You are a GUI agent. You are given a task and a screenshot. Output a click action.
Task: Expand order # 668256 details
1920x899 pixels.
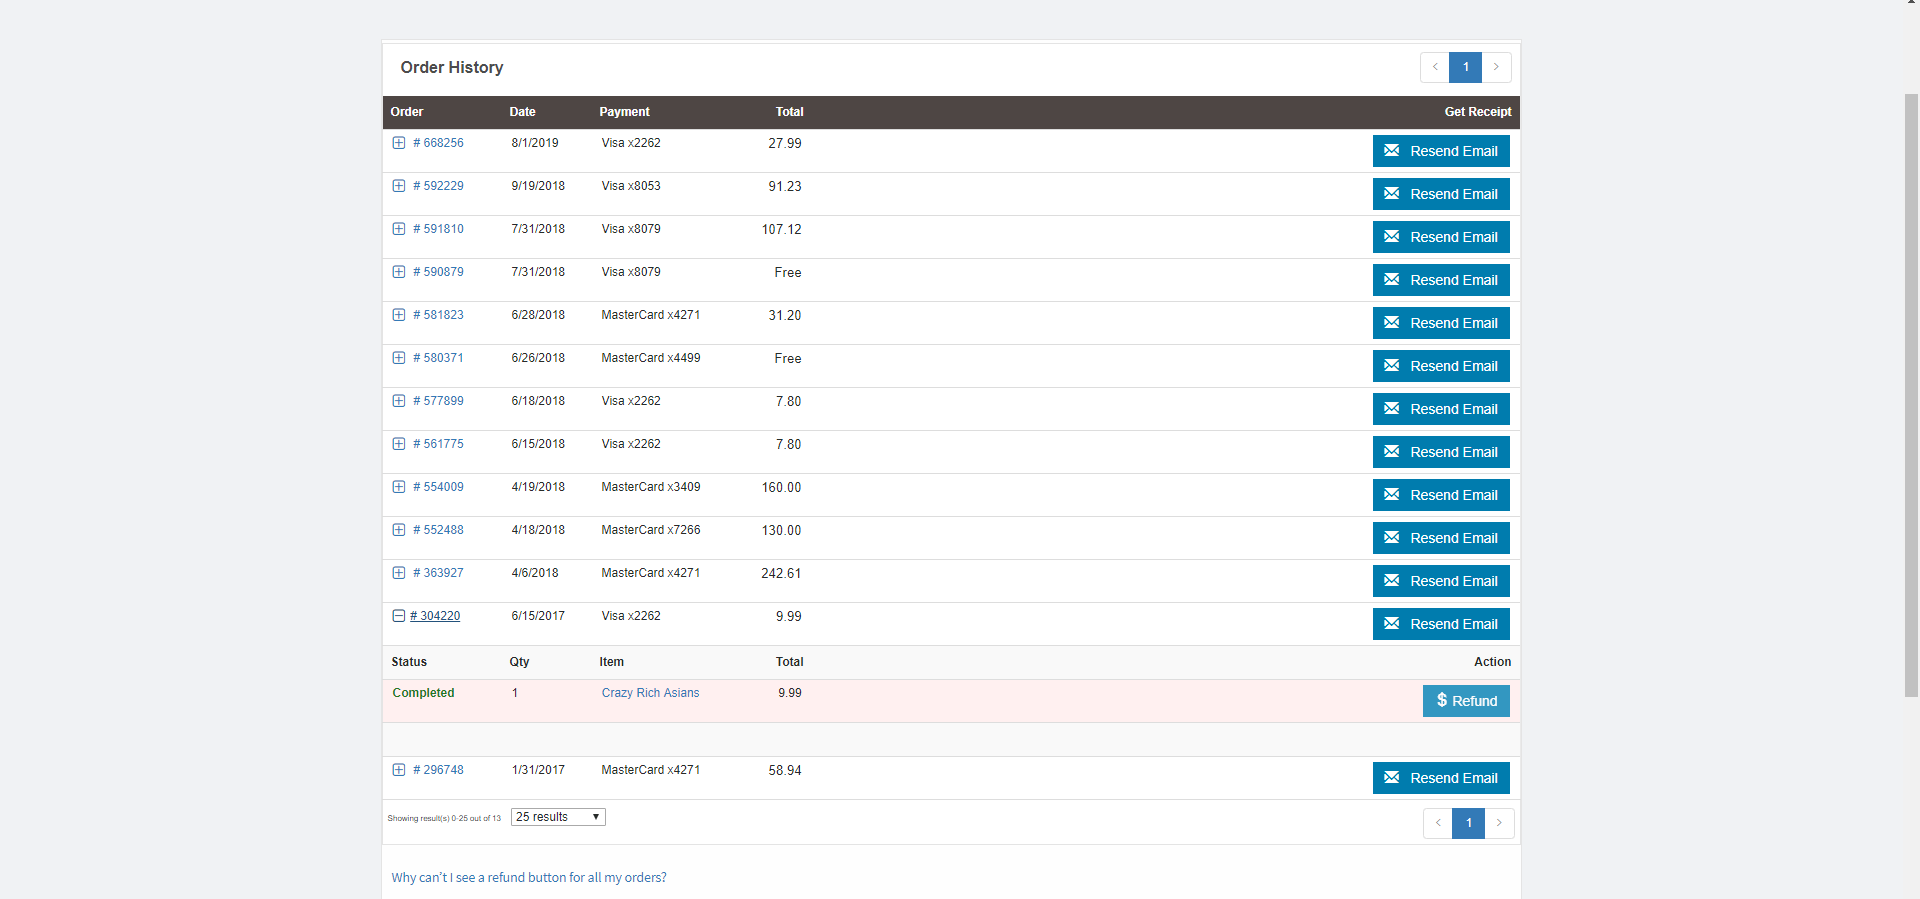(398, 143)
